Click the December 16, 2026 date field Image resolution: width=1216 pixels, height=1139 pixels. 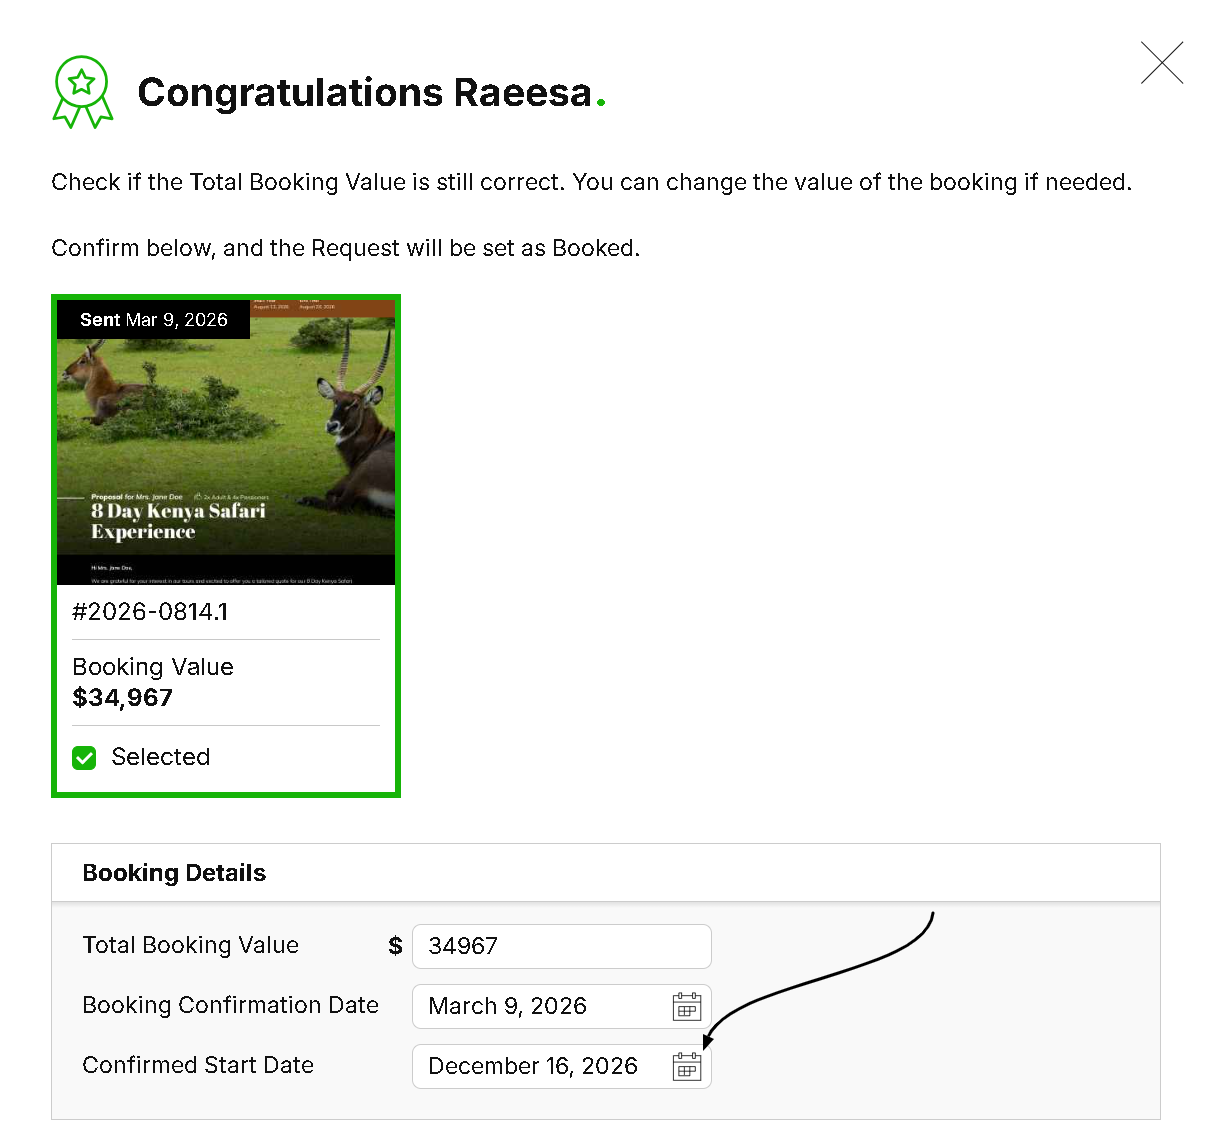point(540,1066)
